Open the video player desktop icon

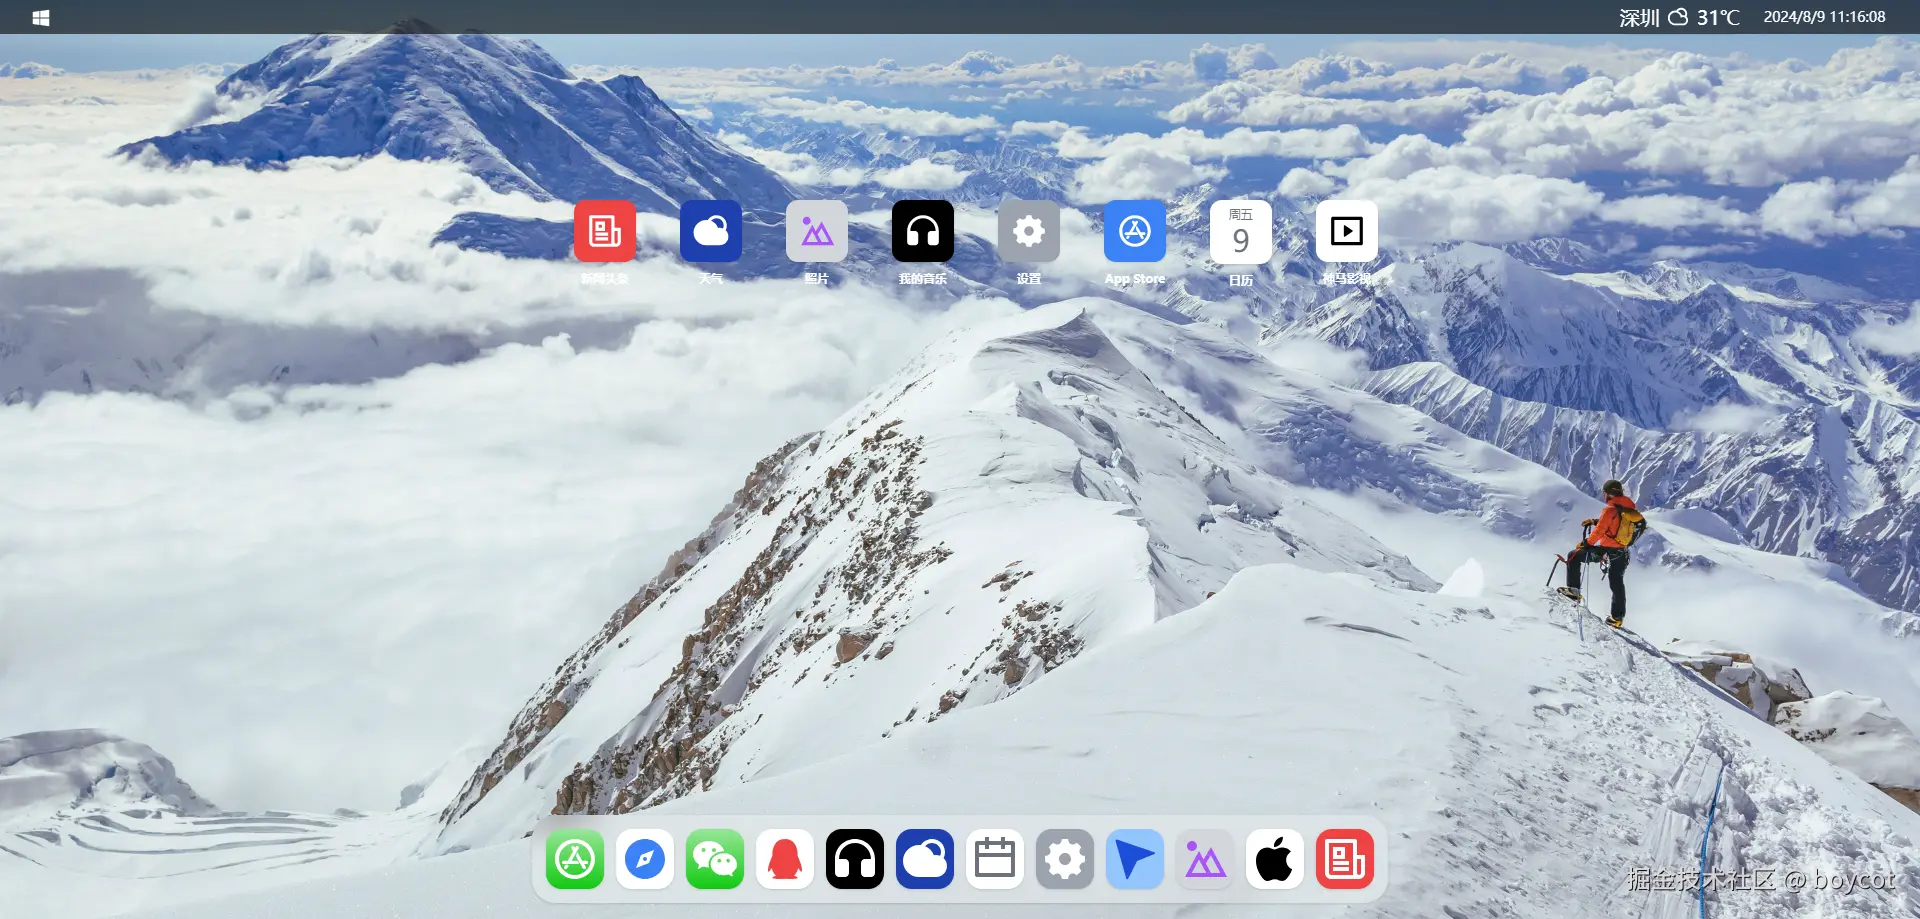(1347, 231)
